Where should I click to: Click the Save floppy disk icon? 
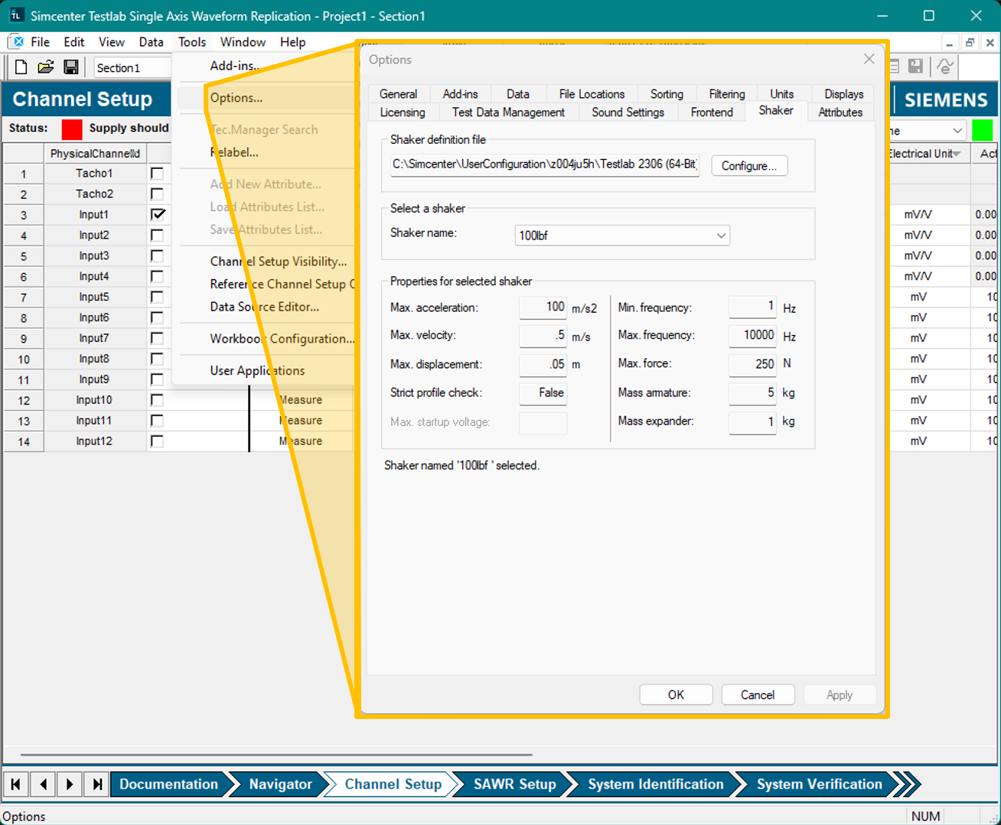coord(71,67)
